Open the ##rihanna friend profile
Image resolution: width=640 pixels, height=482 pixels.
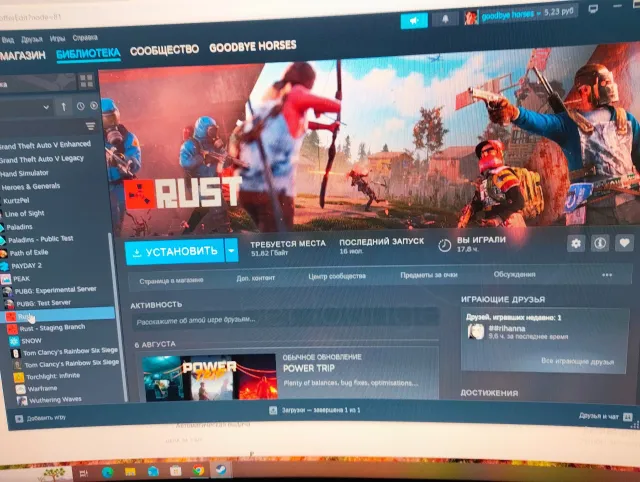(507, 329)
